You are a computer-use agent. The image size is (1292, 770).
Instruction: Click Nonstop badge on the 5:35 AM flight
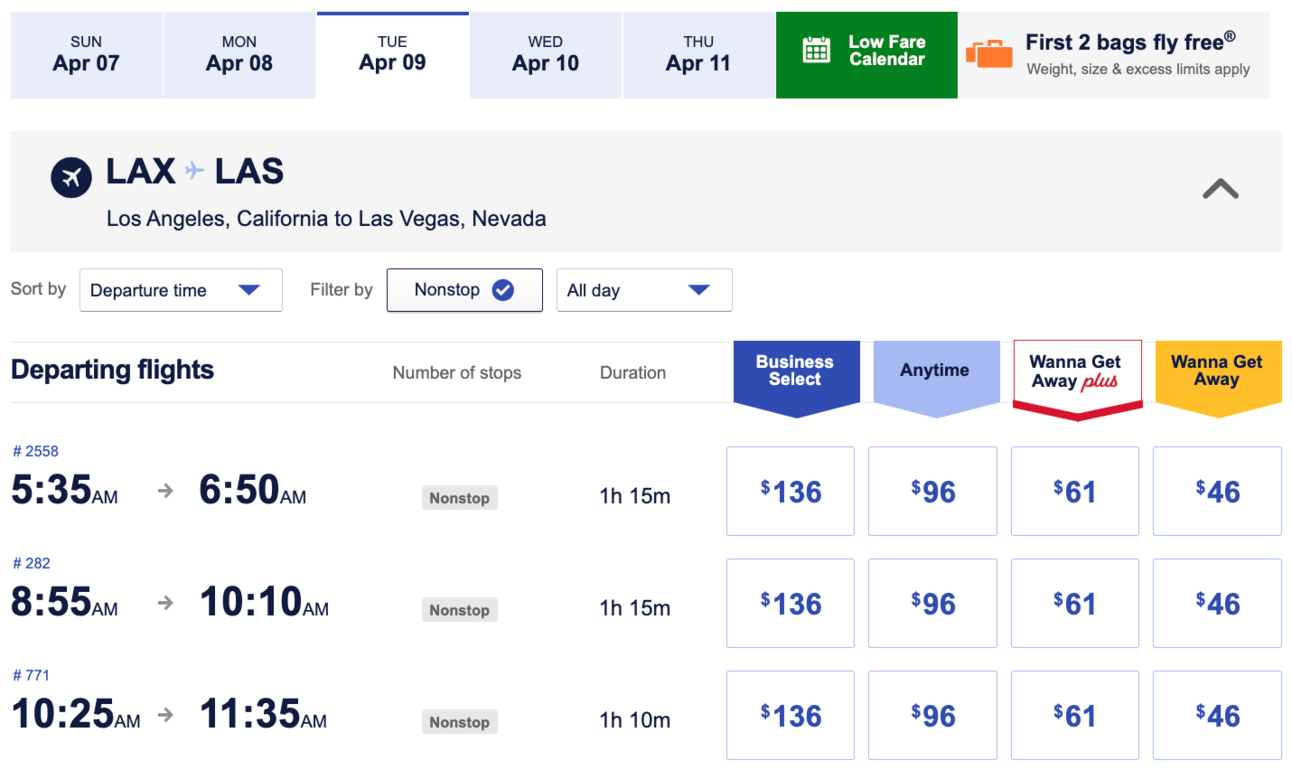[x=459, y=498]
